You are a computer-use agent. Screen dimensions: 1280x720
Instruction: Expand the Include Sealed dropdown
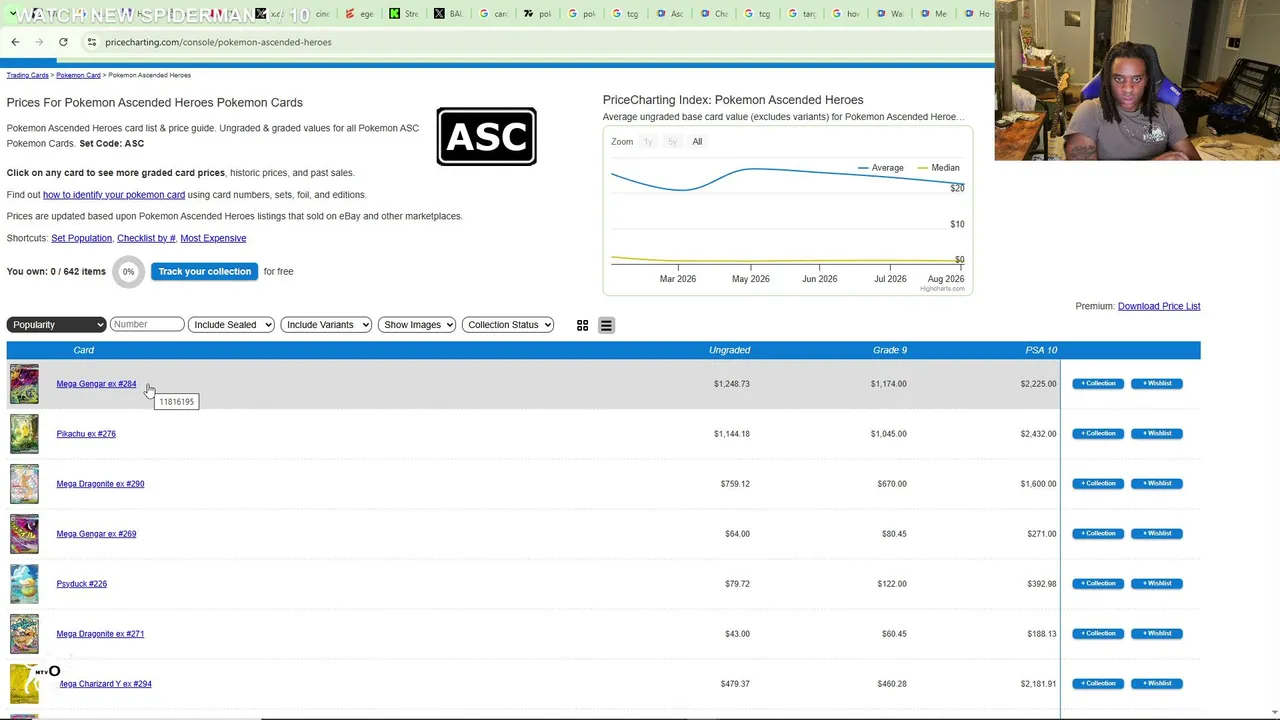[231, 324]
